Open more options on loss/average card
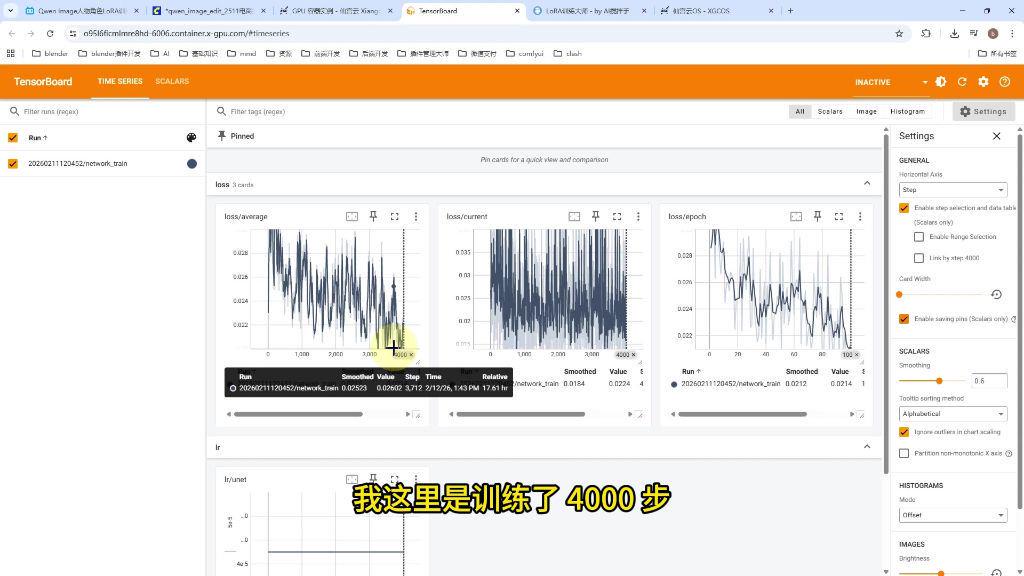Viewport: 1024px width, 576px height. (416, 216)
